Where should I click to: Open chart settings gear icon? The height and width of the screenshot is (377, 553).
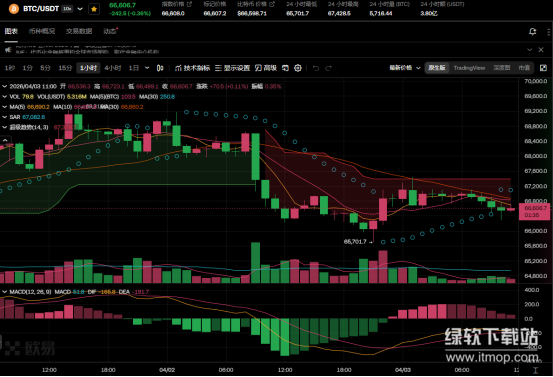[x=298, y=68]
